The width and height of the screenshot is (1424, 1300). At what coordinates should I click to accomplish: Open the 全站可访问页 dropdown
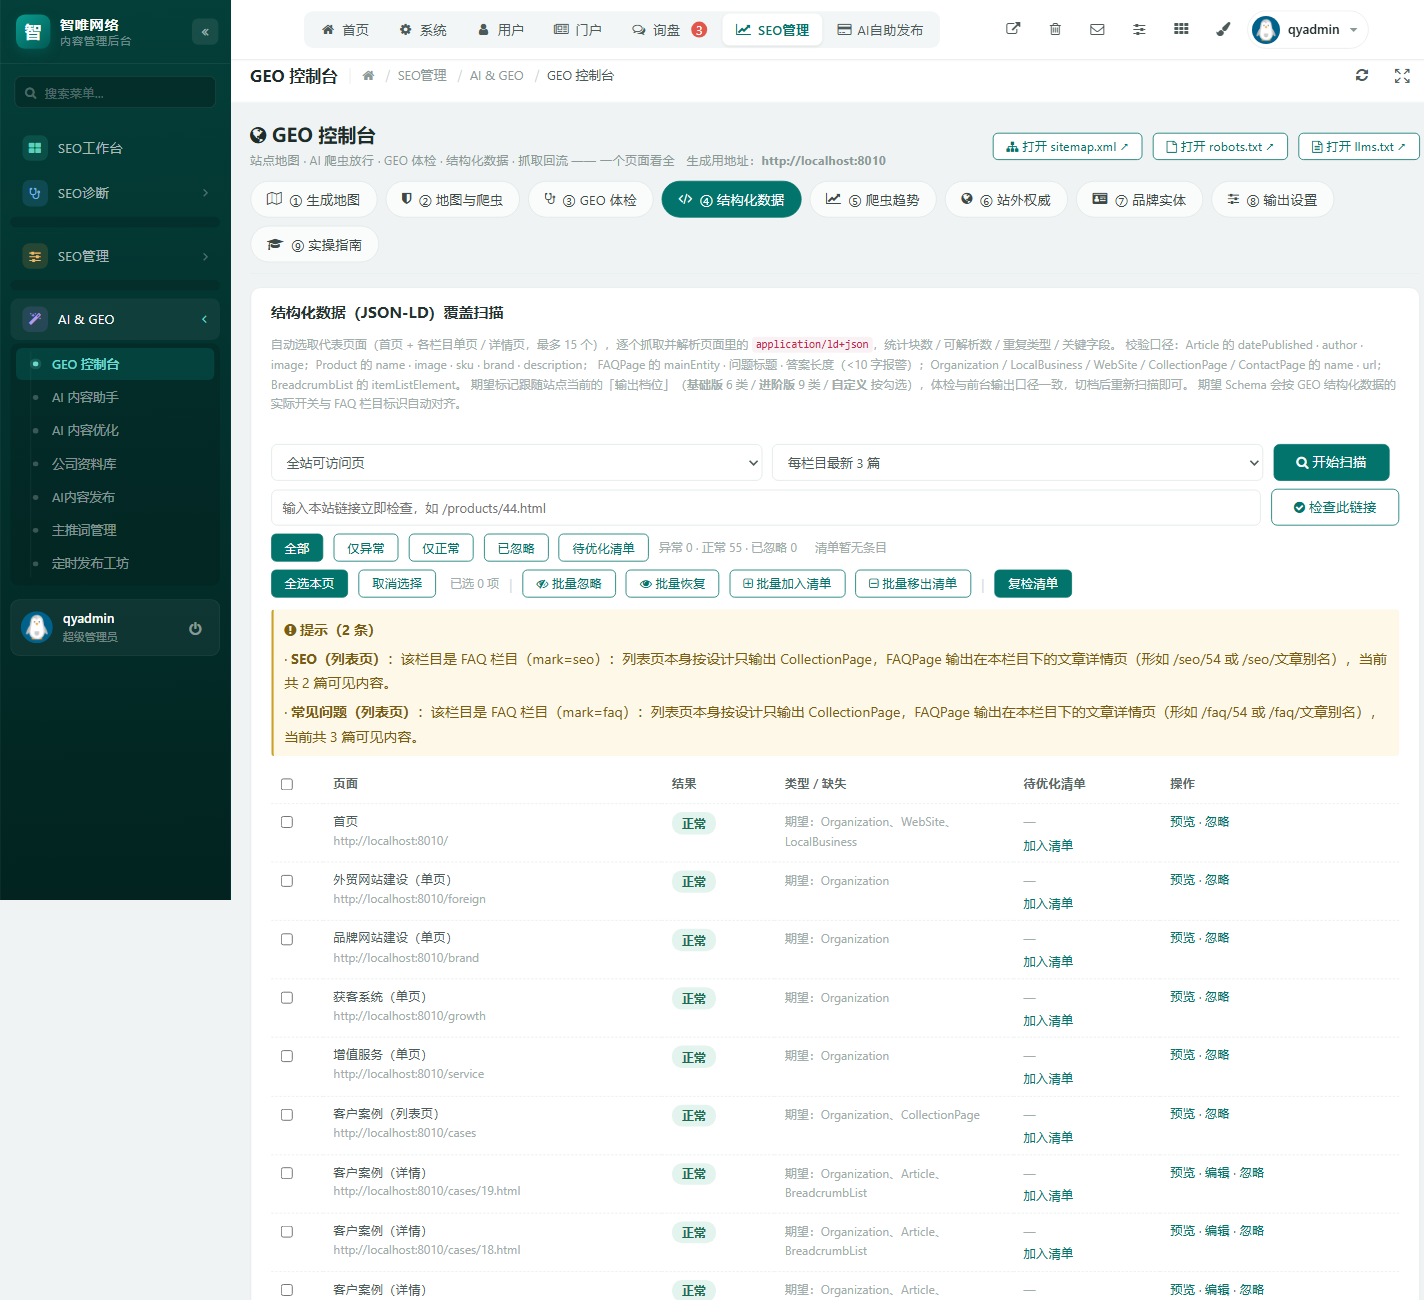(516, 463)
